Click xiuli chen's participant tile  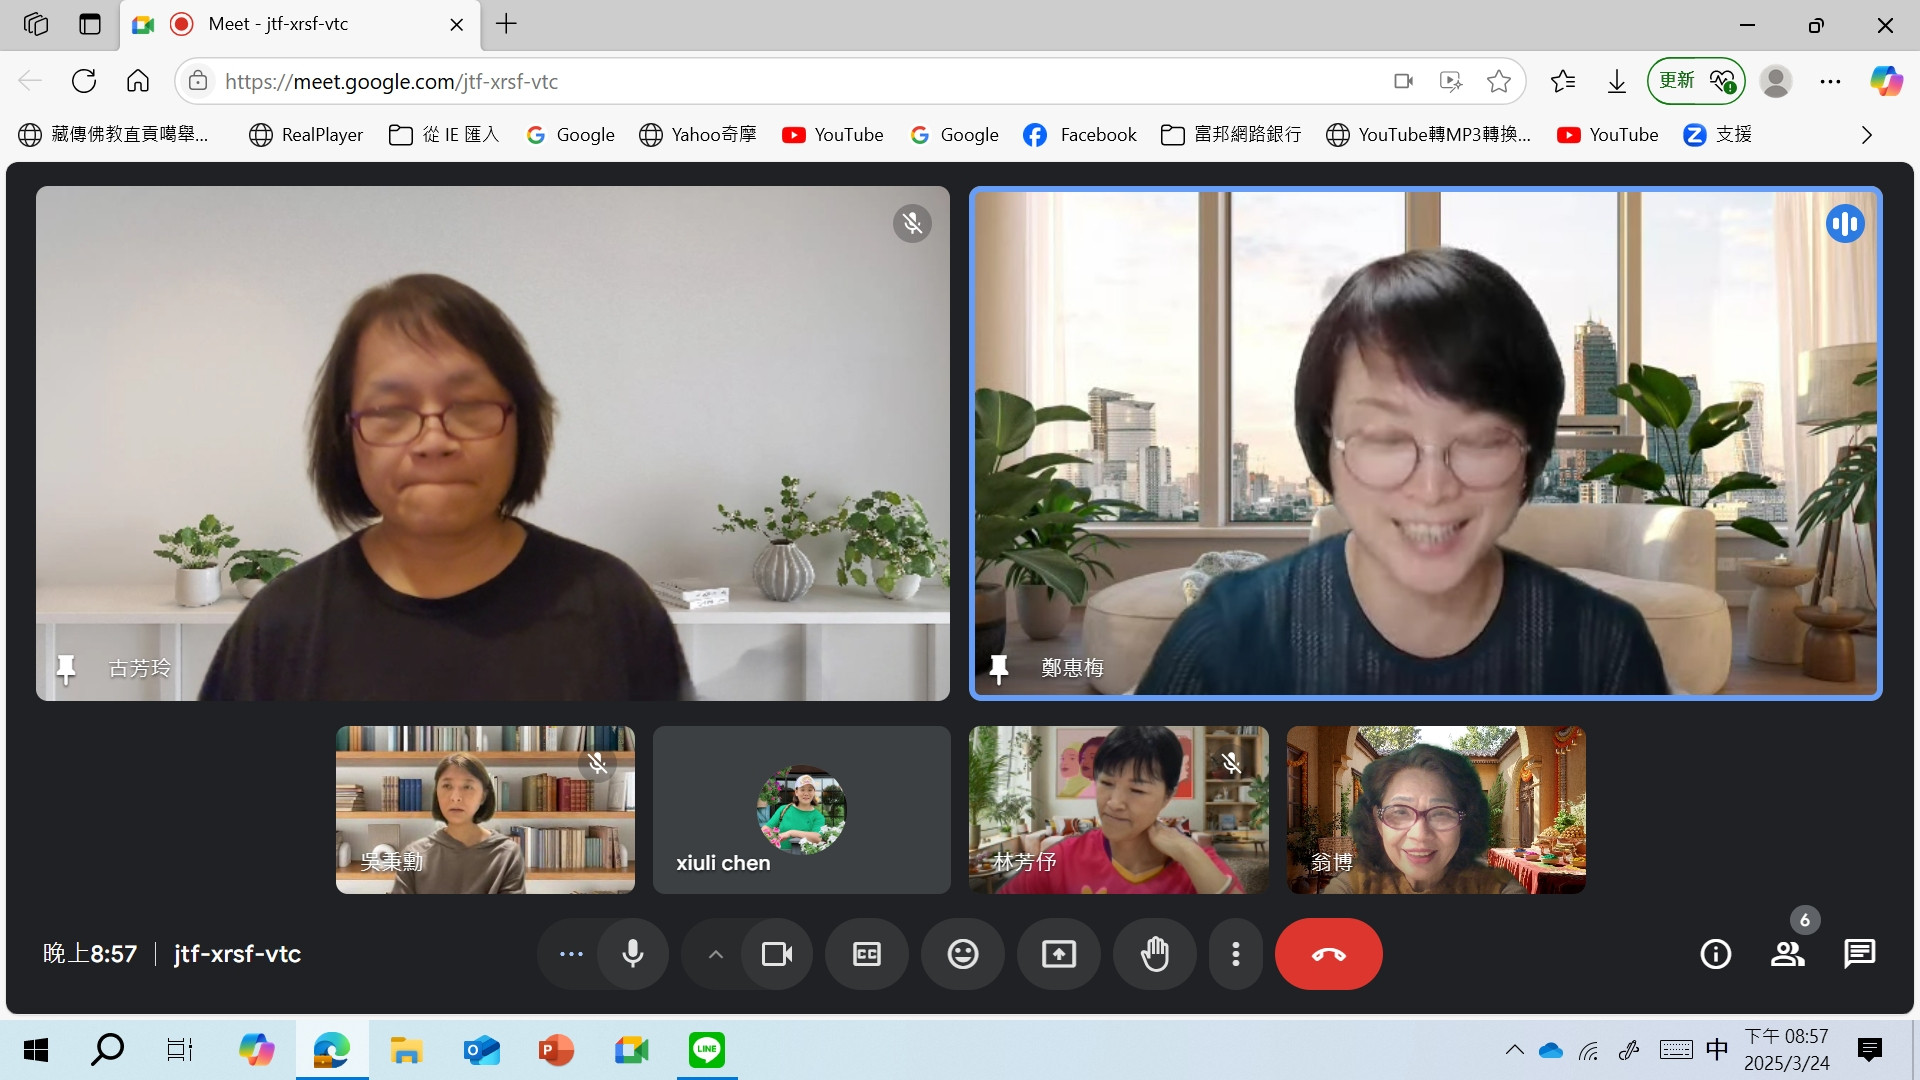pos(801,810)
